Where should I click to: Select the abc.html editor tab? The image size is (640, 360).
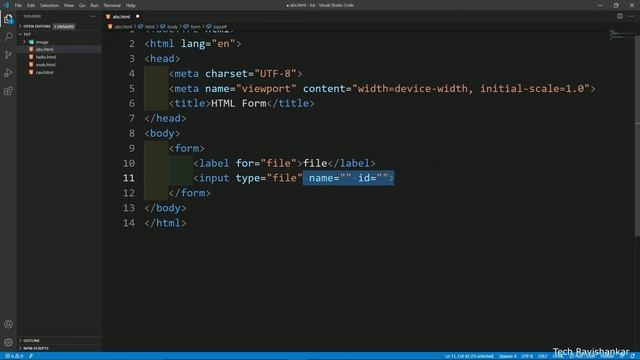coord(122,17)
